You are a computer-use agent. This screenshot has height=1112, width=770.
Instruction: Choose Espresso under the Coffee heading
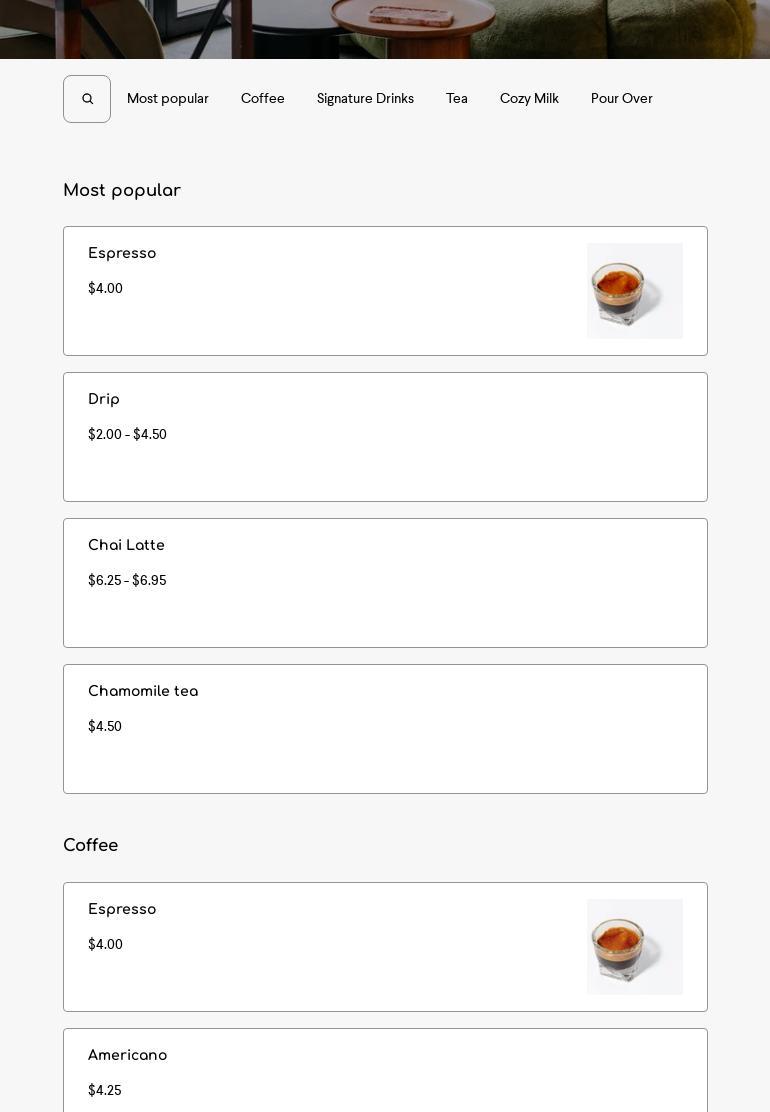(385, 947)
